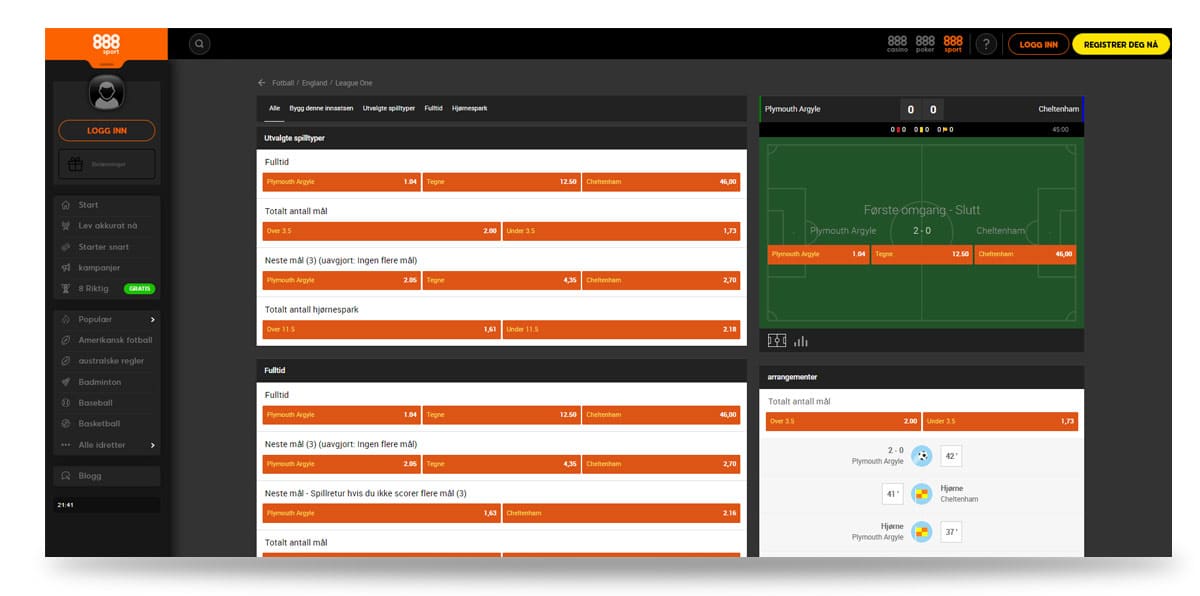Viewport: 1200px width, 596px height.
Task: Select the Alle tab
Action: 274,108
